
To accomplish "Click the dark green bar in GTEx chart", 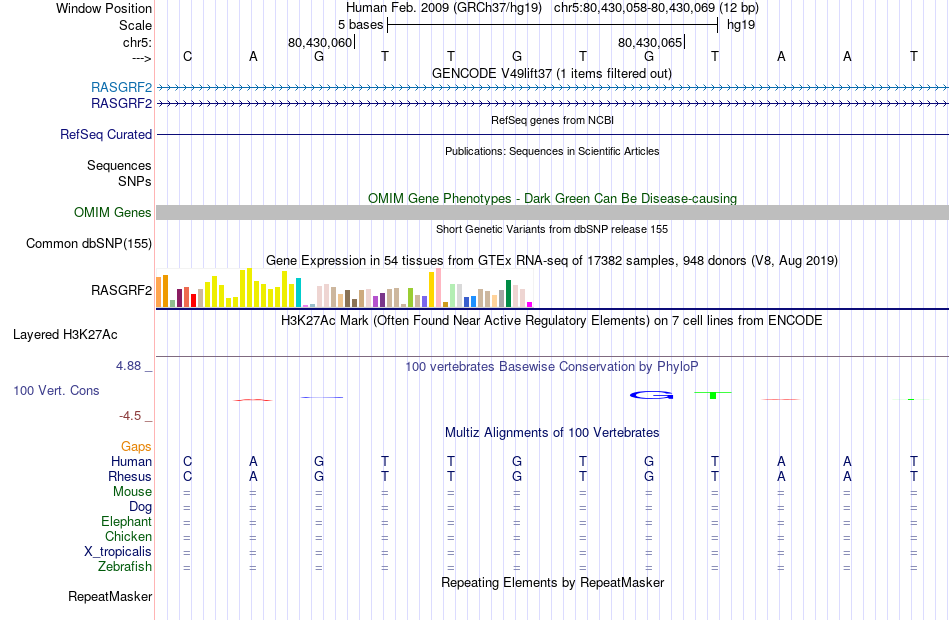I will pos(508,293).
